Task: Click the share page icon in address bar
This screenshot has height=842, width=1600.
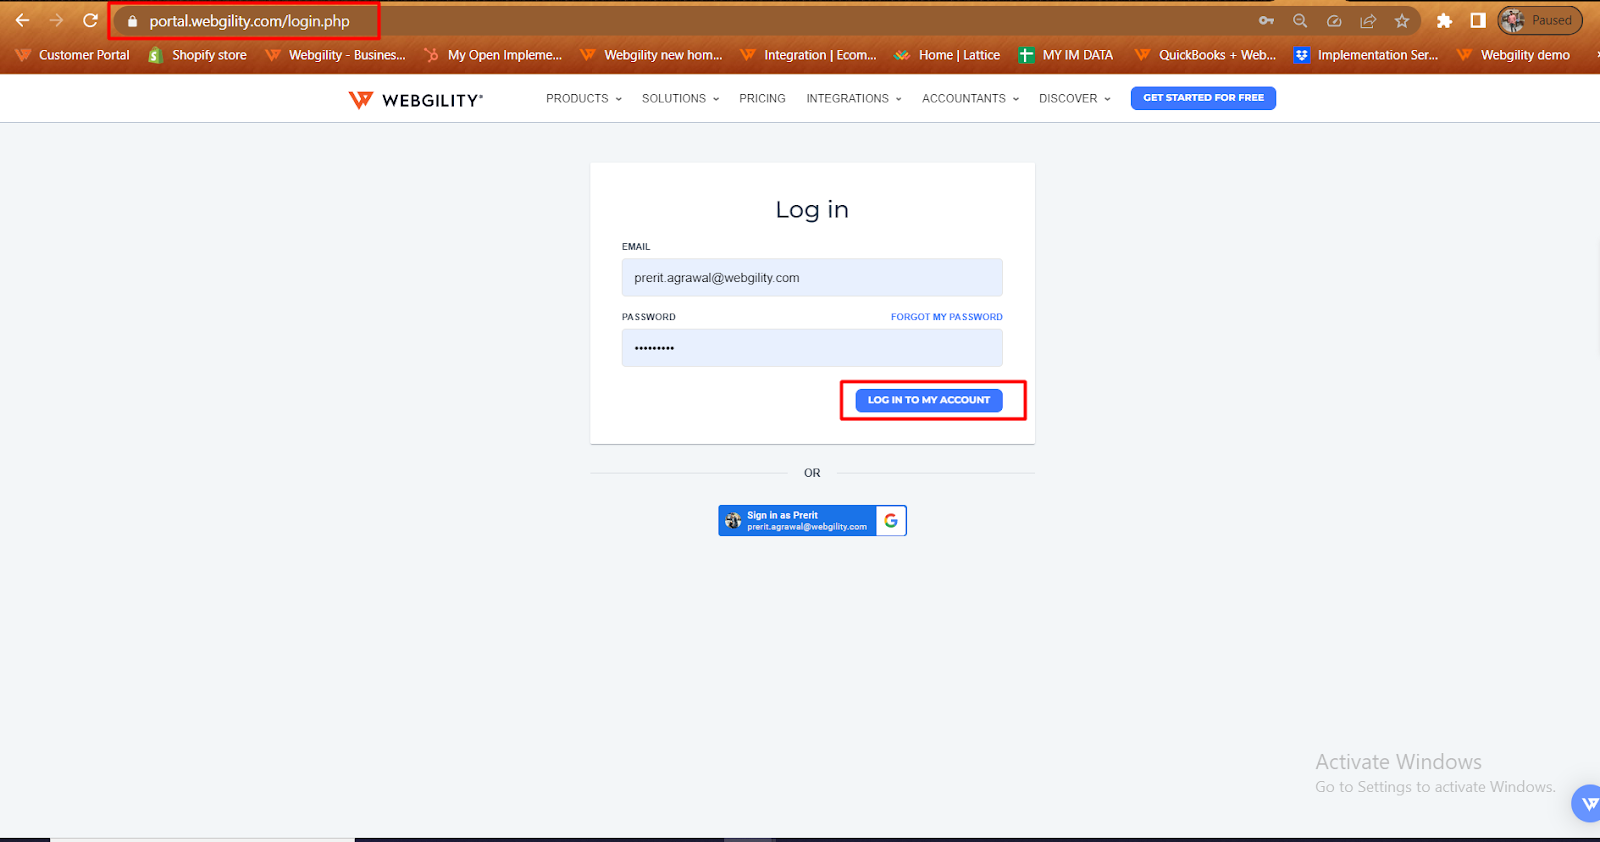Action: pyautogui.click(x=1368, y=20)
